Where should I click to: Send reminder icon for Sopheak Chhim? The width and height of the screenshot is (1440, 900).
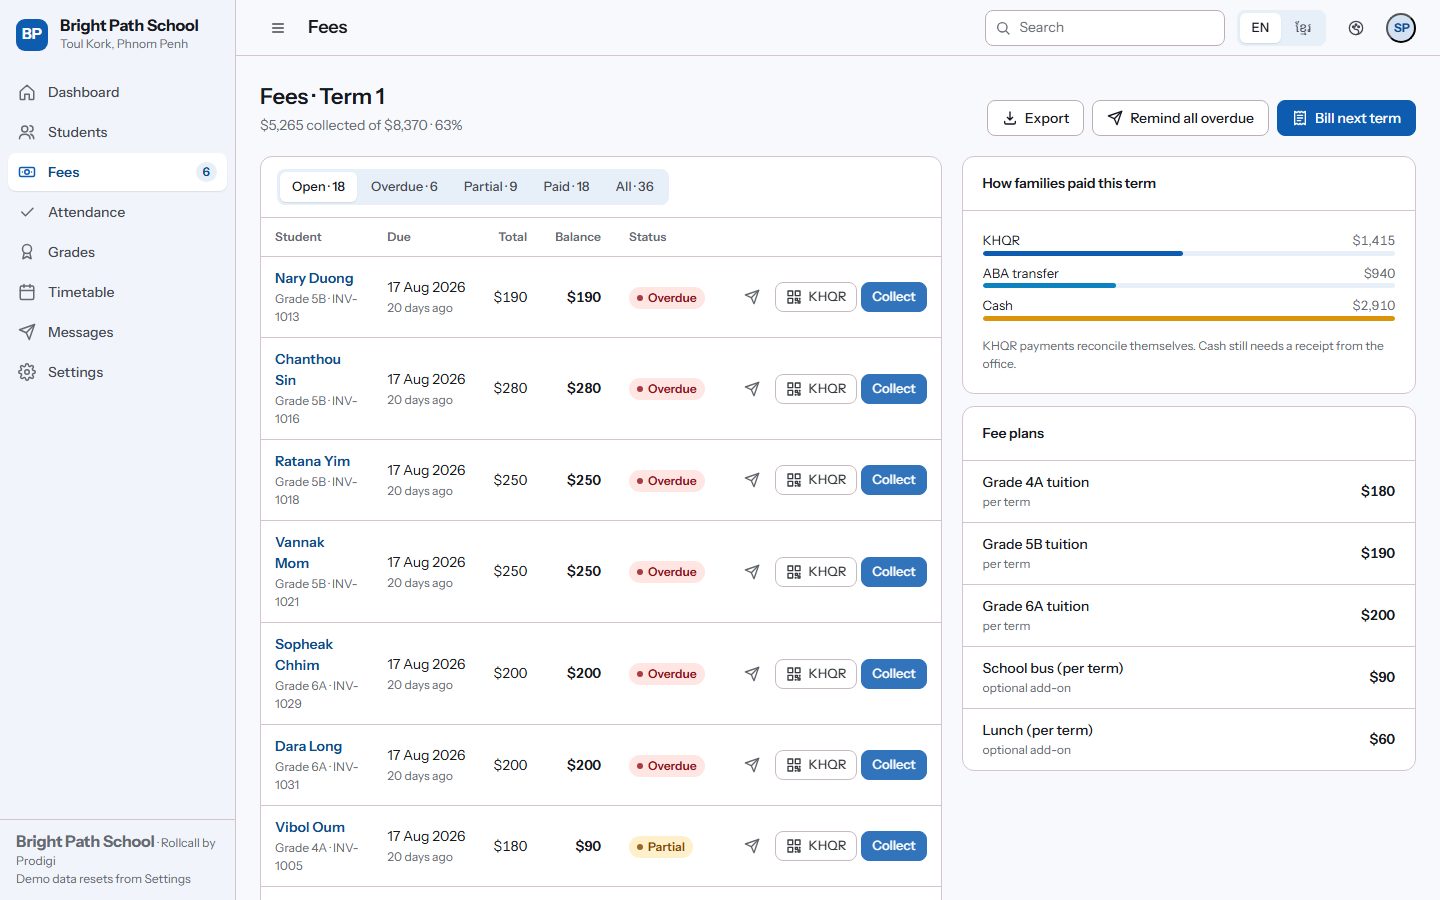click(752, 674)
